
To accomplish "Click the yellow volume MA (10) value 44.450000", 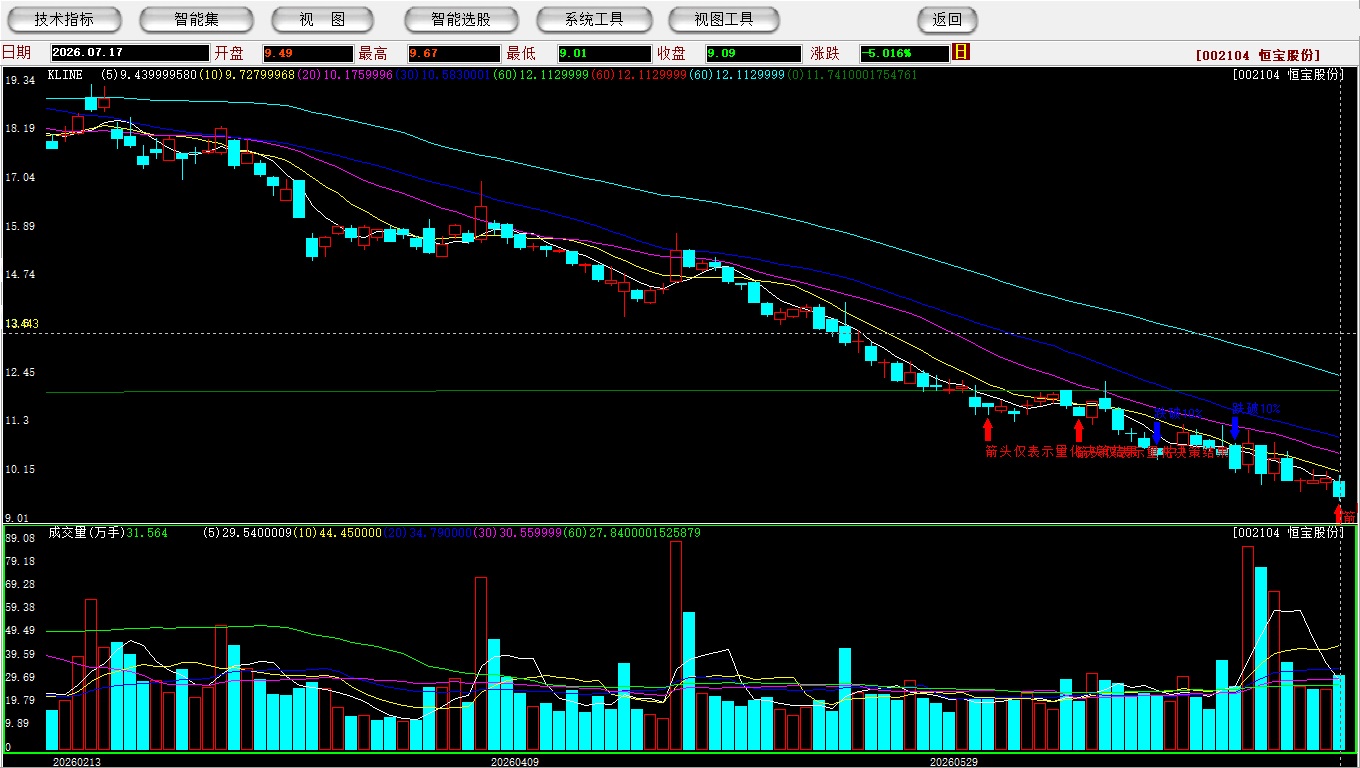I will coord(336,533).
